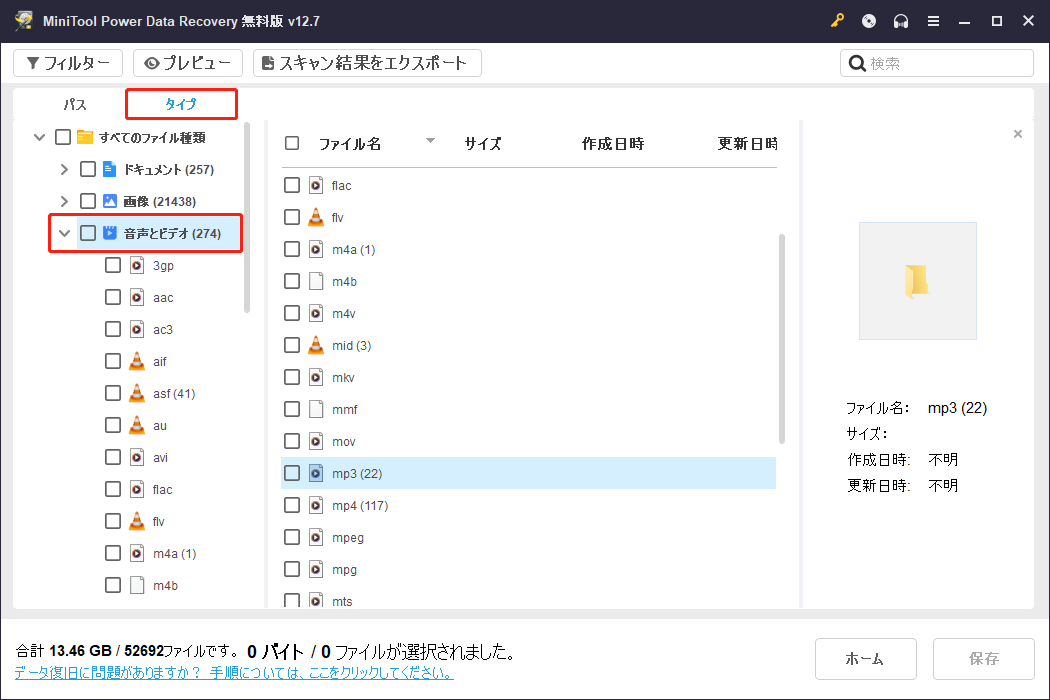Click the ホーム button

865,658
